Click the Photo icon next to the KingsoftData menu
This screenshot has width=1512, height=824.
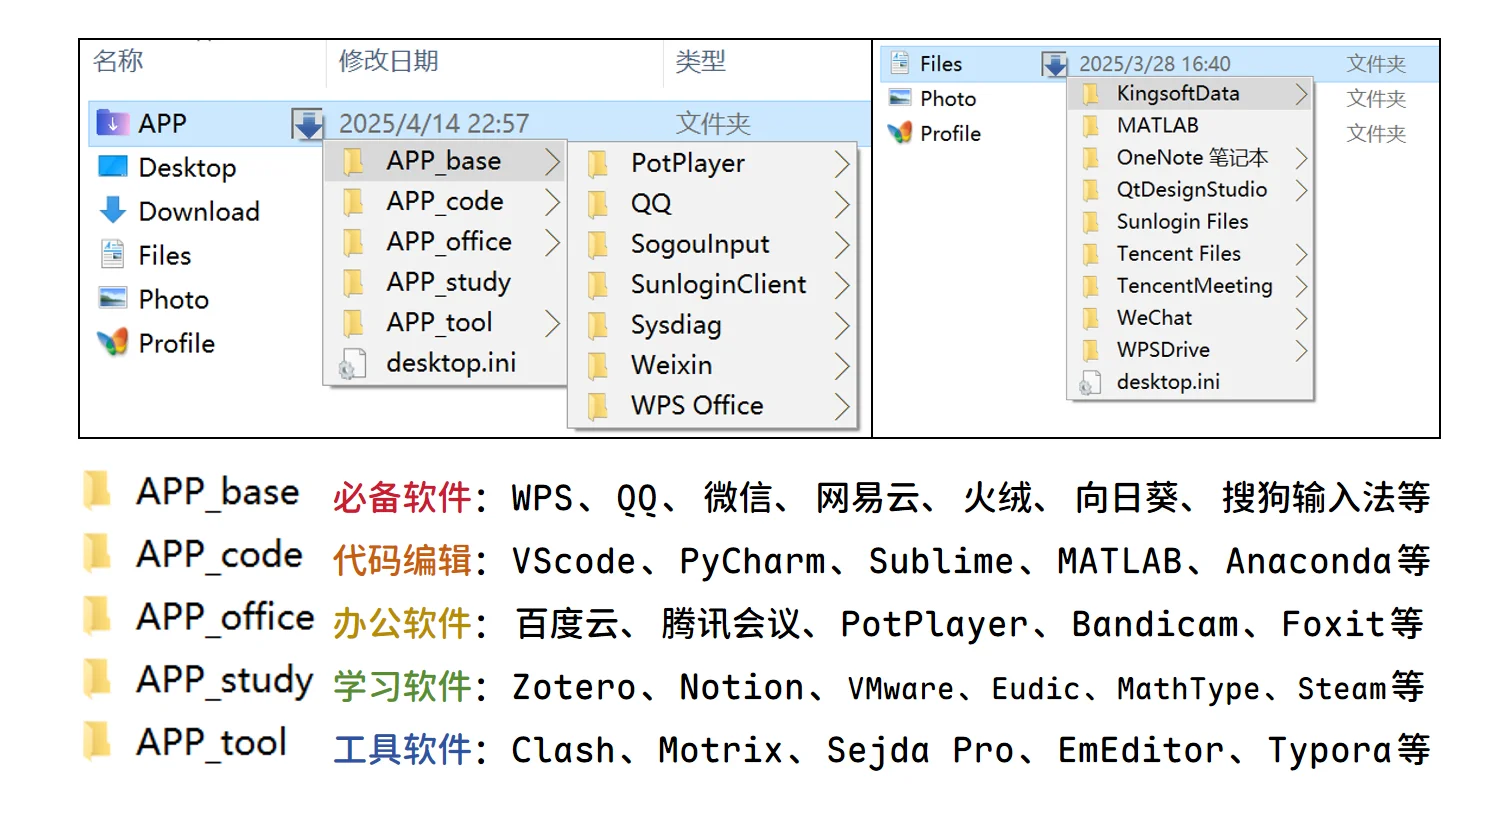click(x=900, y=98)
